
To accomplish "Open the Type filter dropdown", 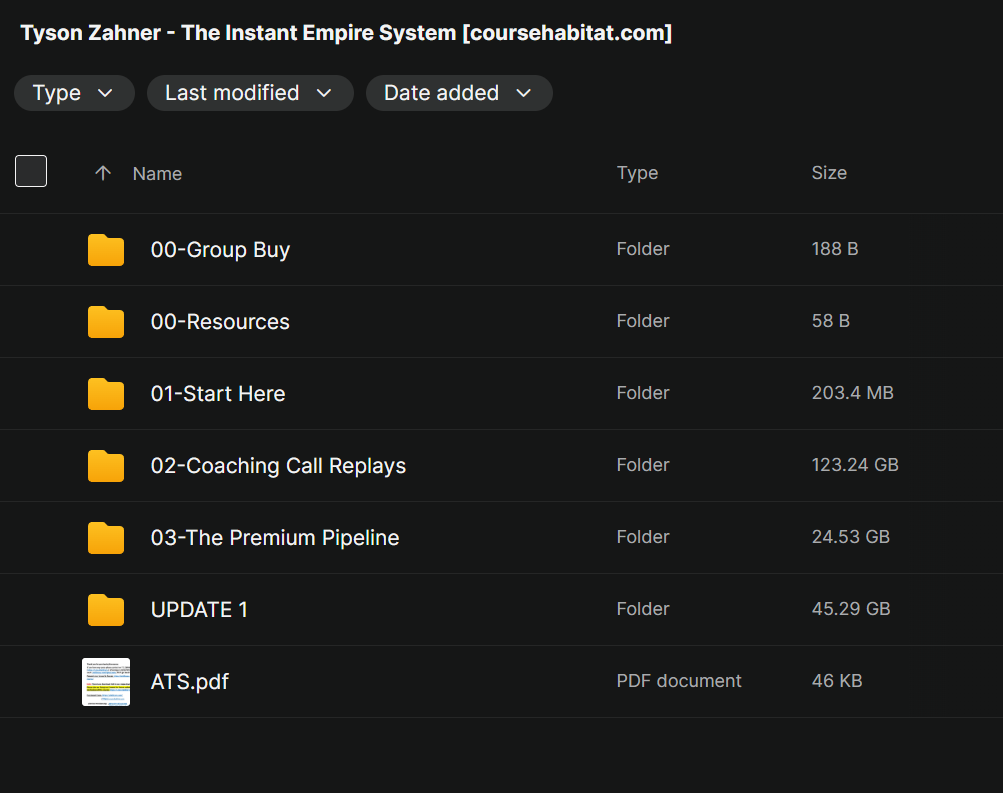I will [74, 93].
